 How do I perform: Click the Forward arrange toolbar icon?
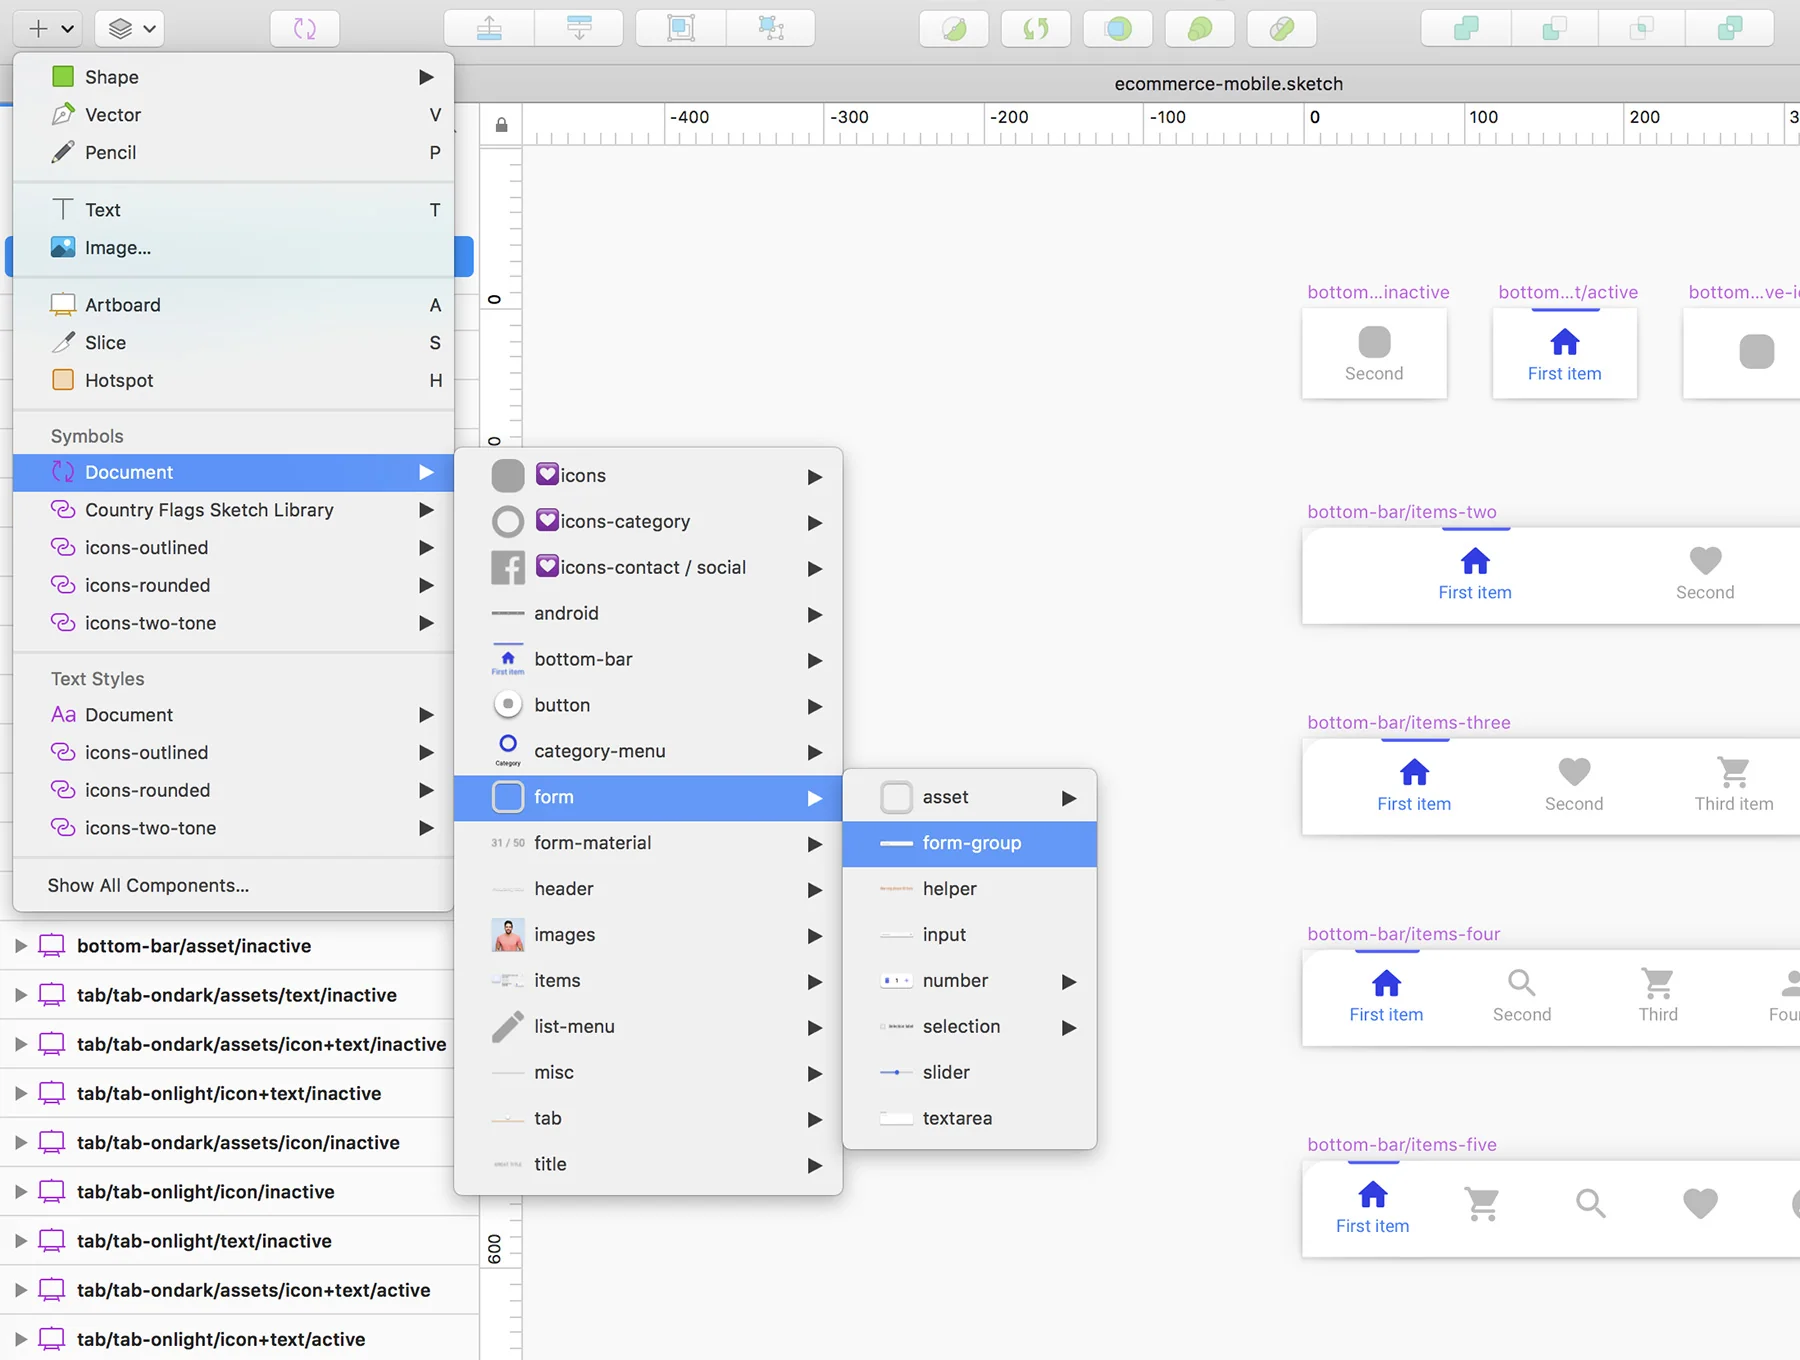489,28
